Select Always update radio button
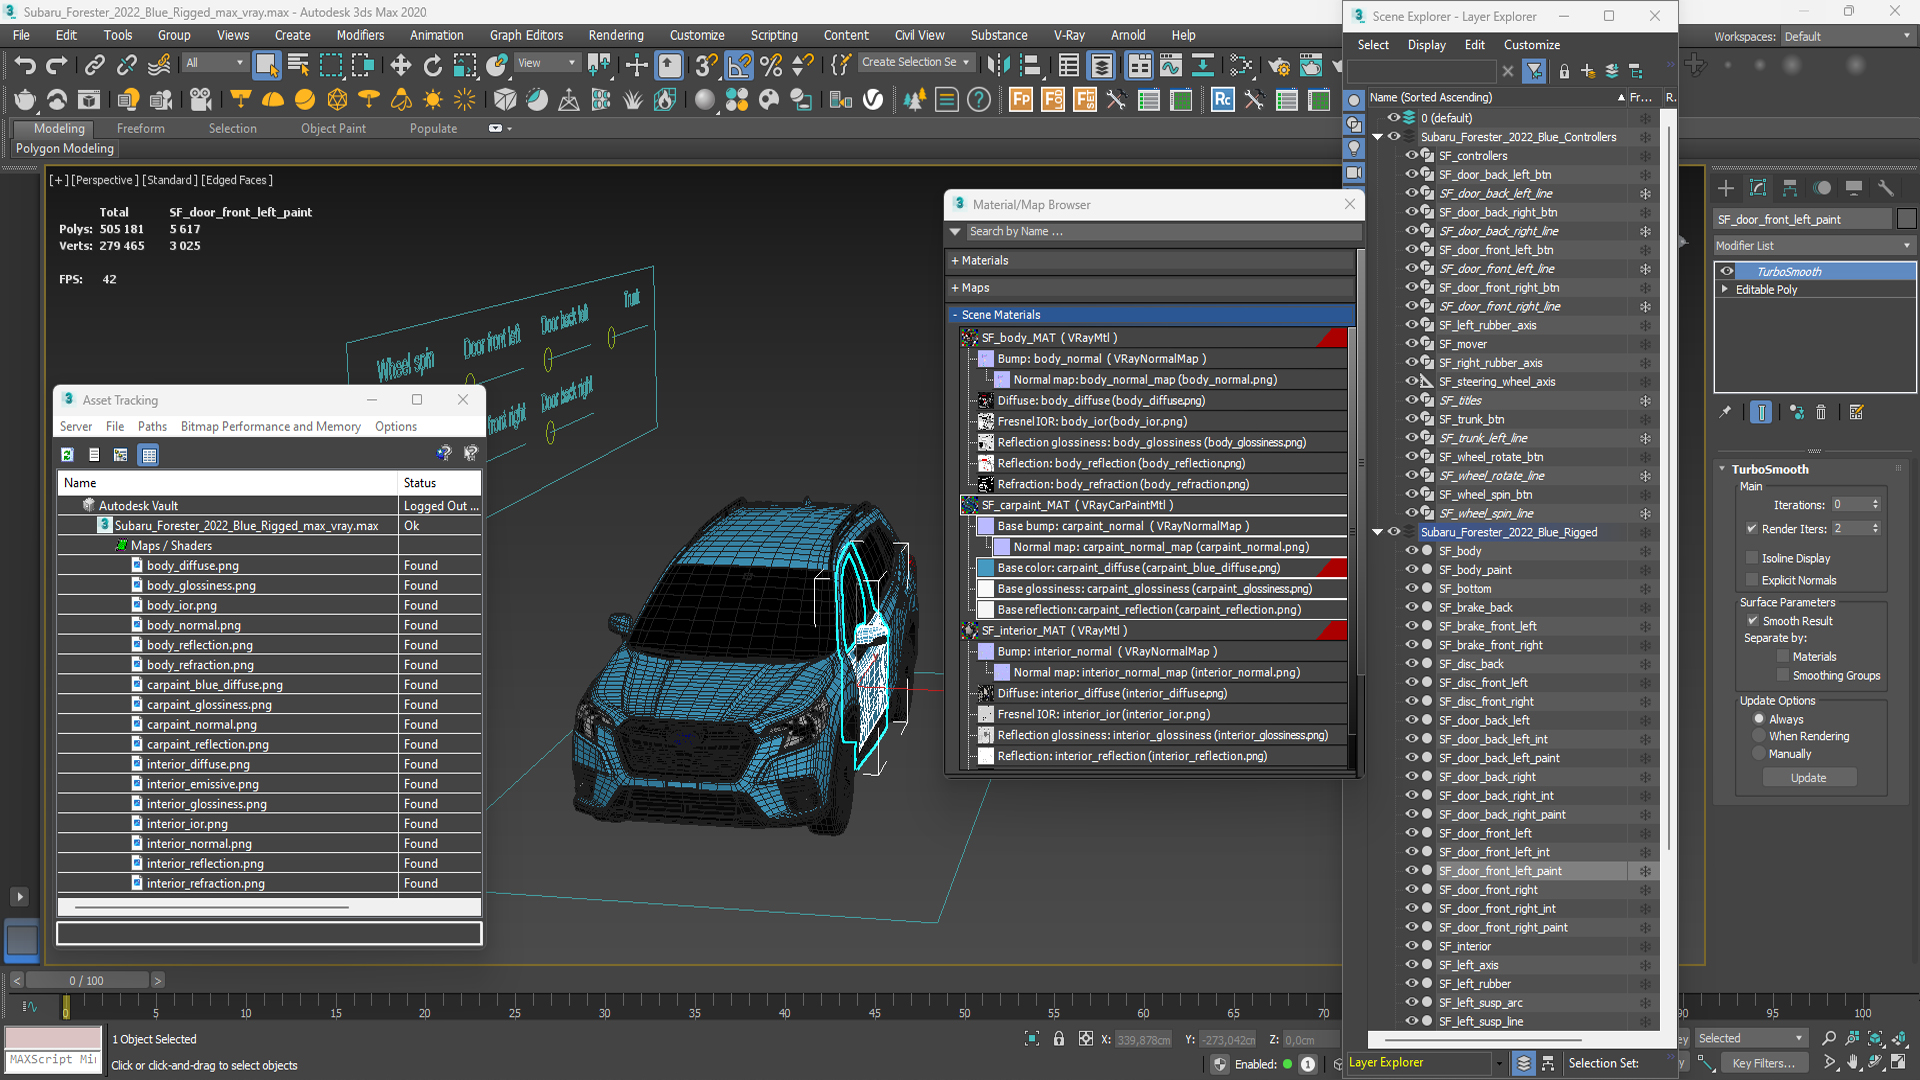 click(1759, 719)
